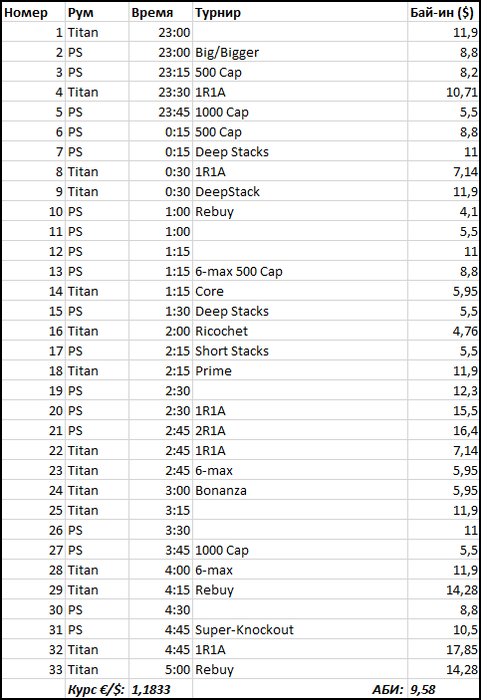Select the Core tournament cell
The image size is (481, 700).
(x=300, y=291)
